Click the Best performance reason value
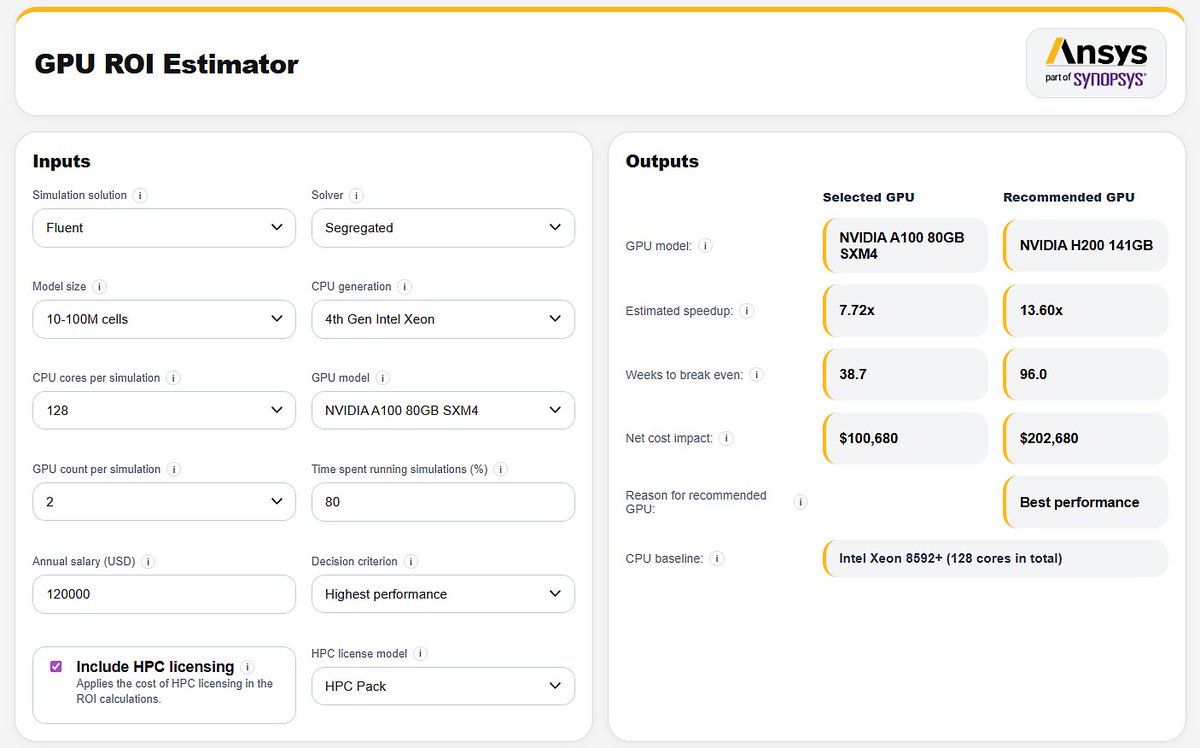 coord(1085,502)
